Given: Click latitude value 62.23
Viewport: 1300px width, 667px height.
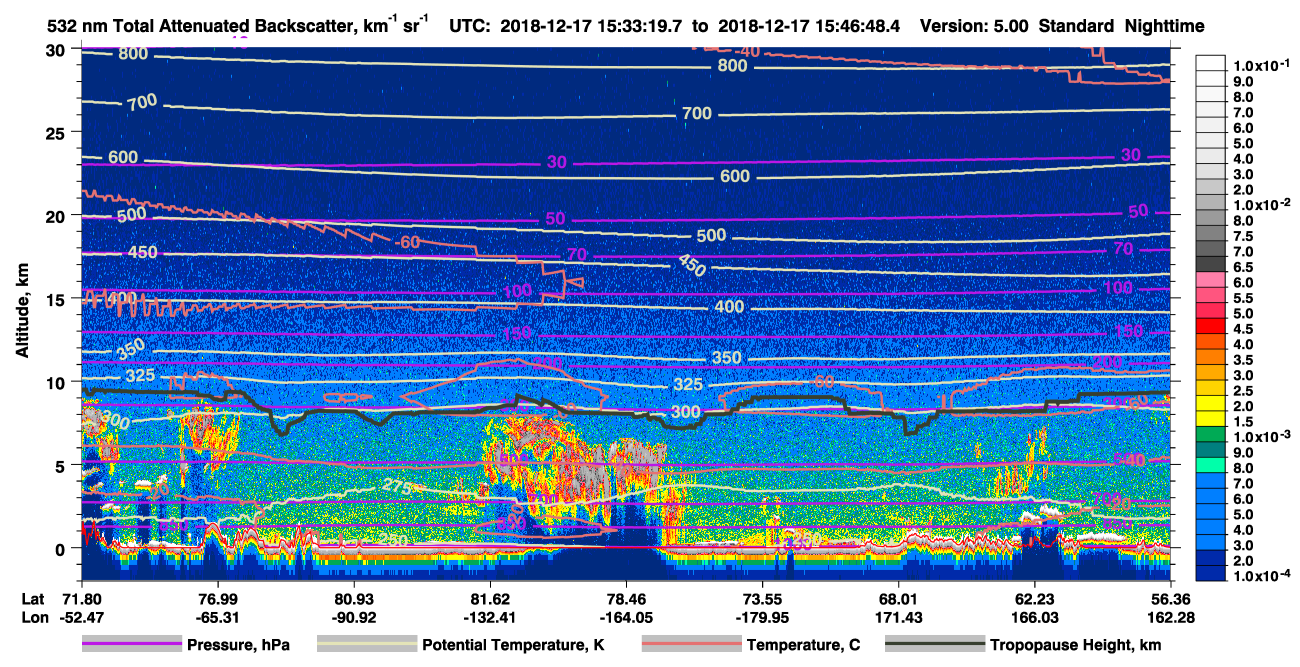Looking at the screenshot, I should pos(1034,601).
